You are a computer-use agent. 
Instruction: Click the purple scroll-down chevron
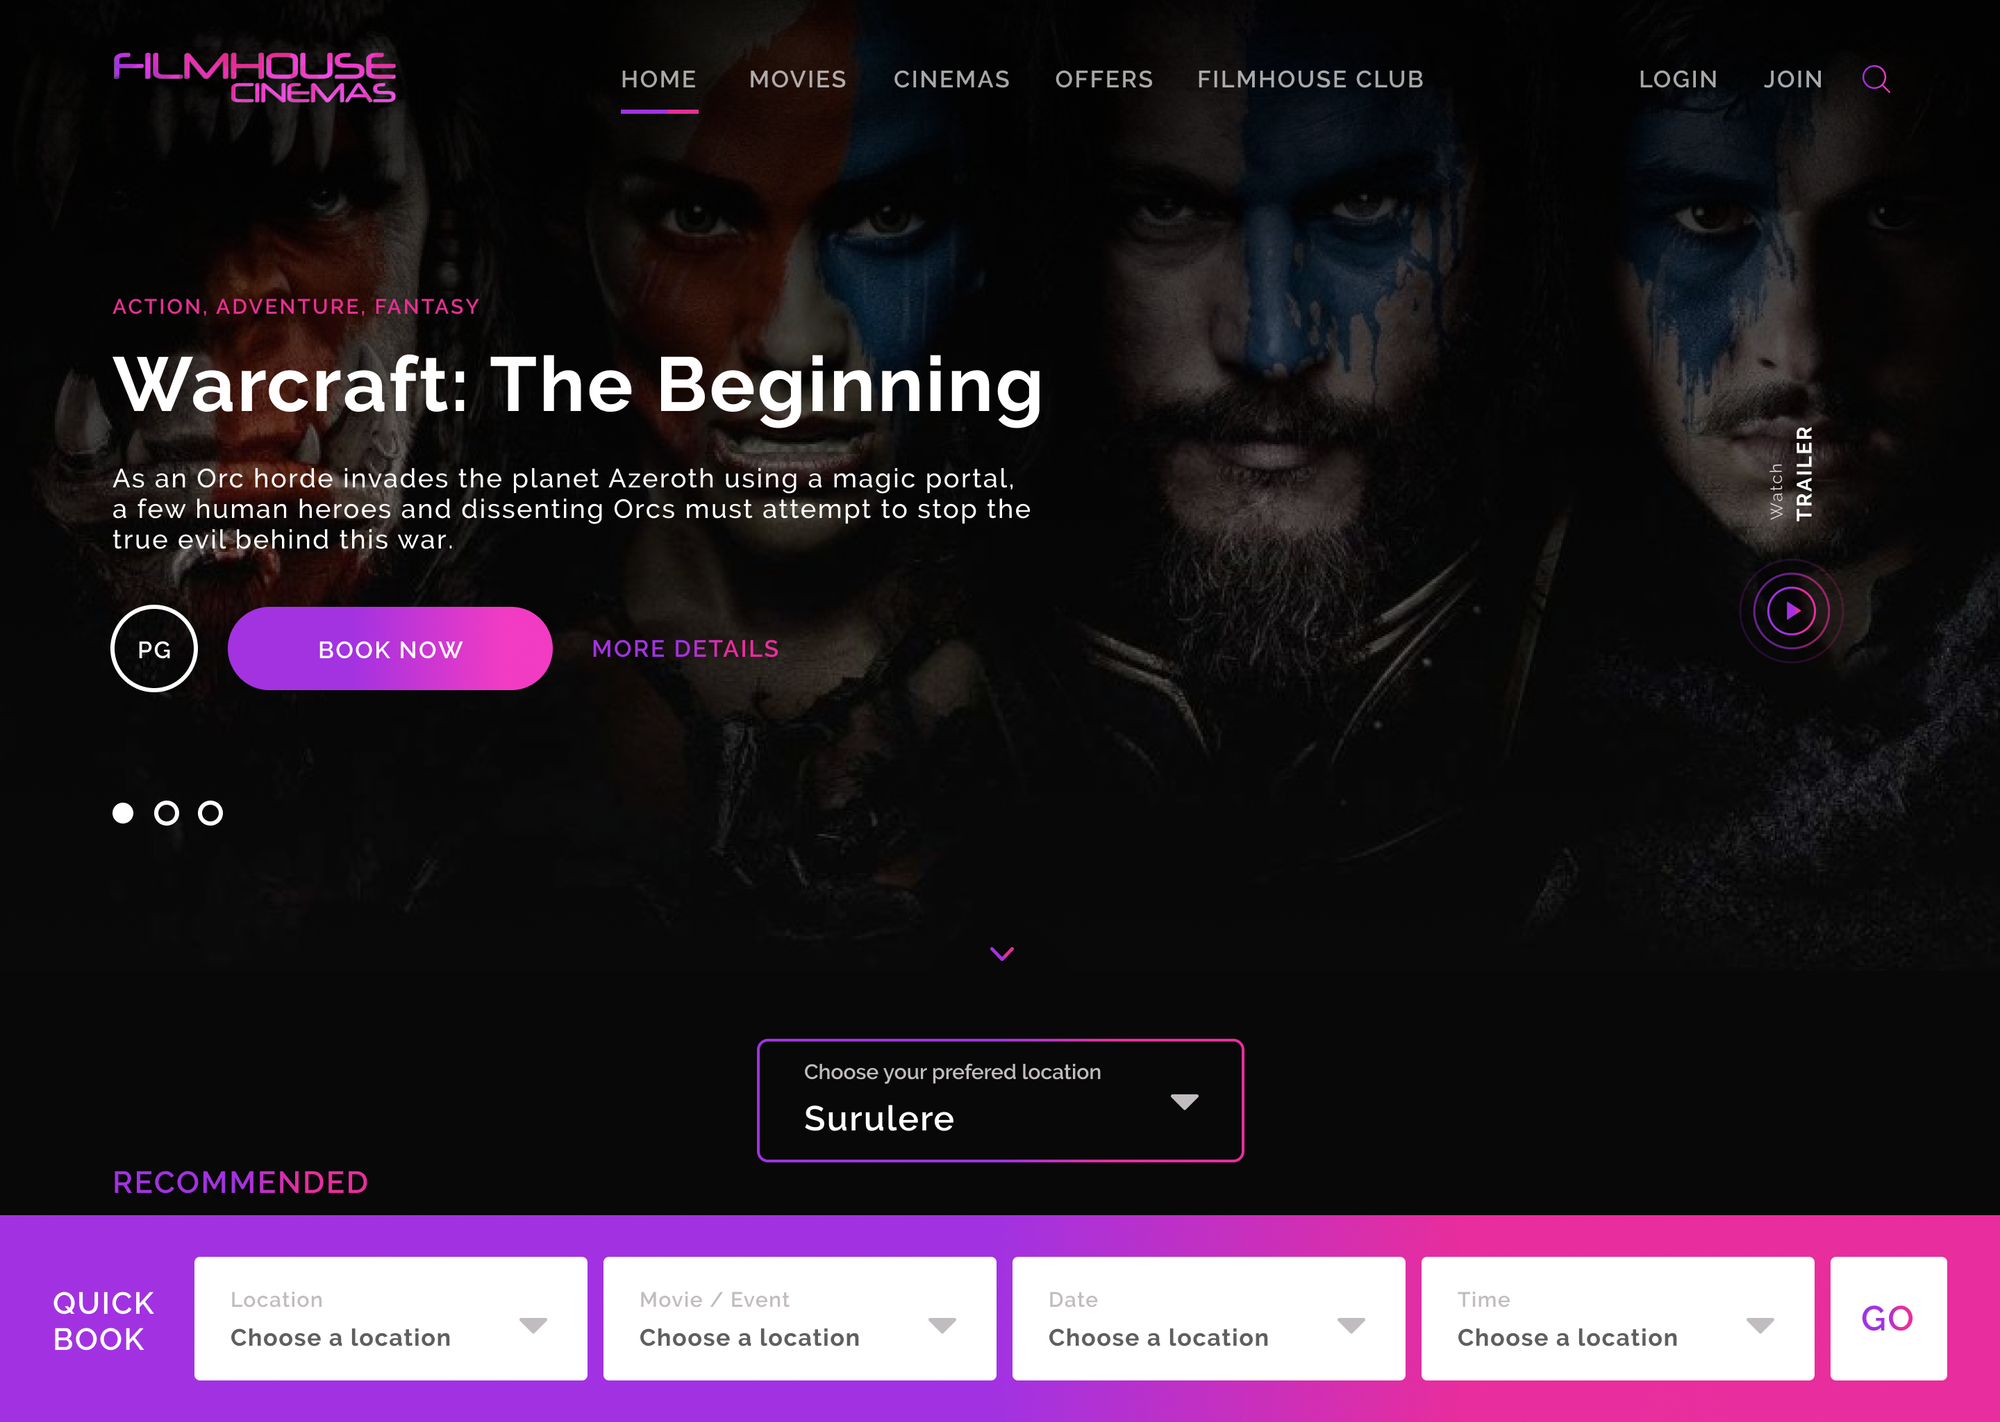tap(1002, 954)
